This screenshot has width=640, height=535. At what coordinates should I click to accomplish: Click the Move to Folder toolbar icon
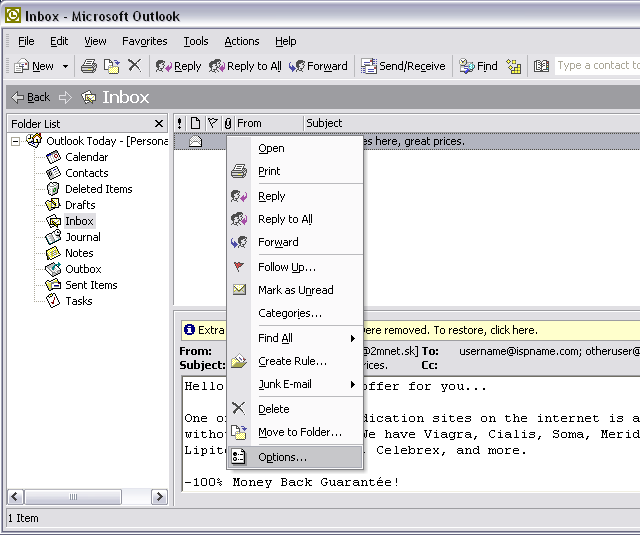click(x=111, y=66)
